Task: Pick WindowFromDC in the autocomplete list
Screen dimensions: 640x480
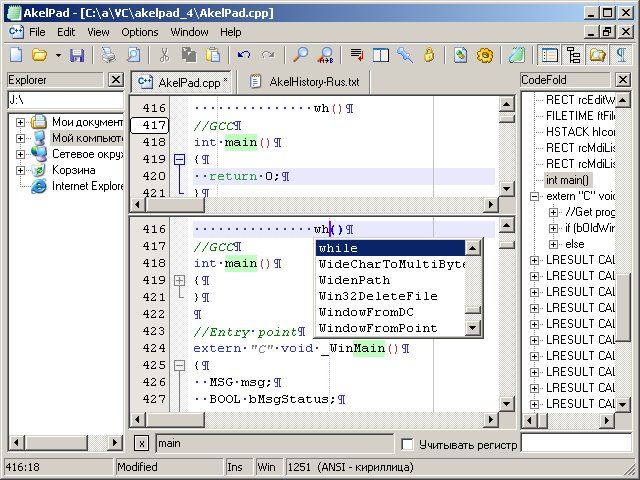Action: pos(391,312)
